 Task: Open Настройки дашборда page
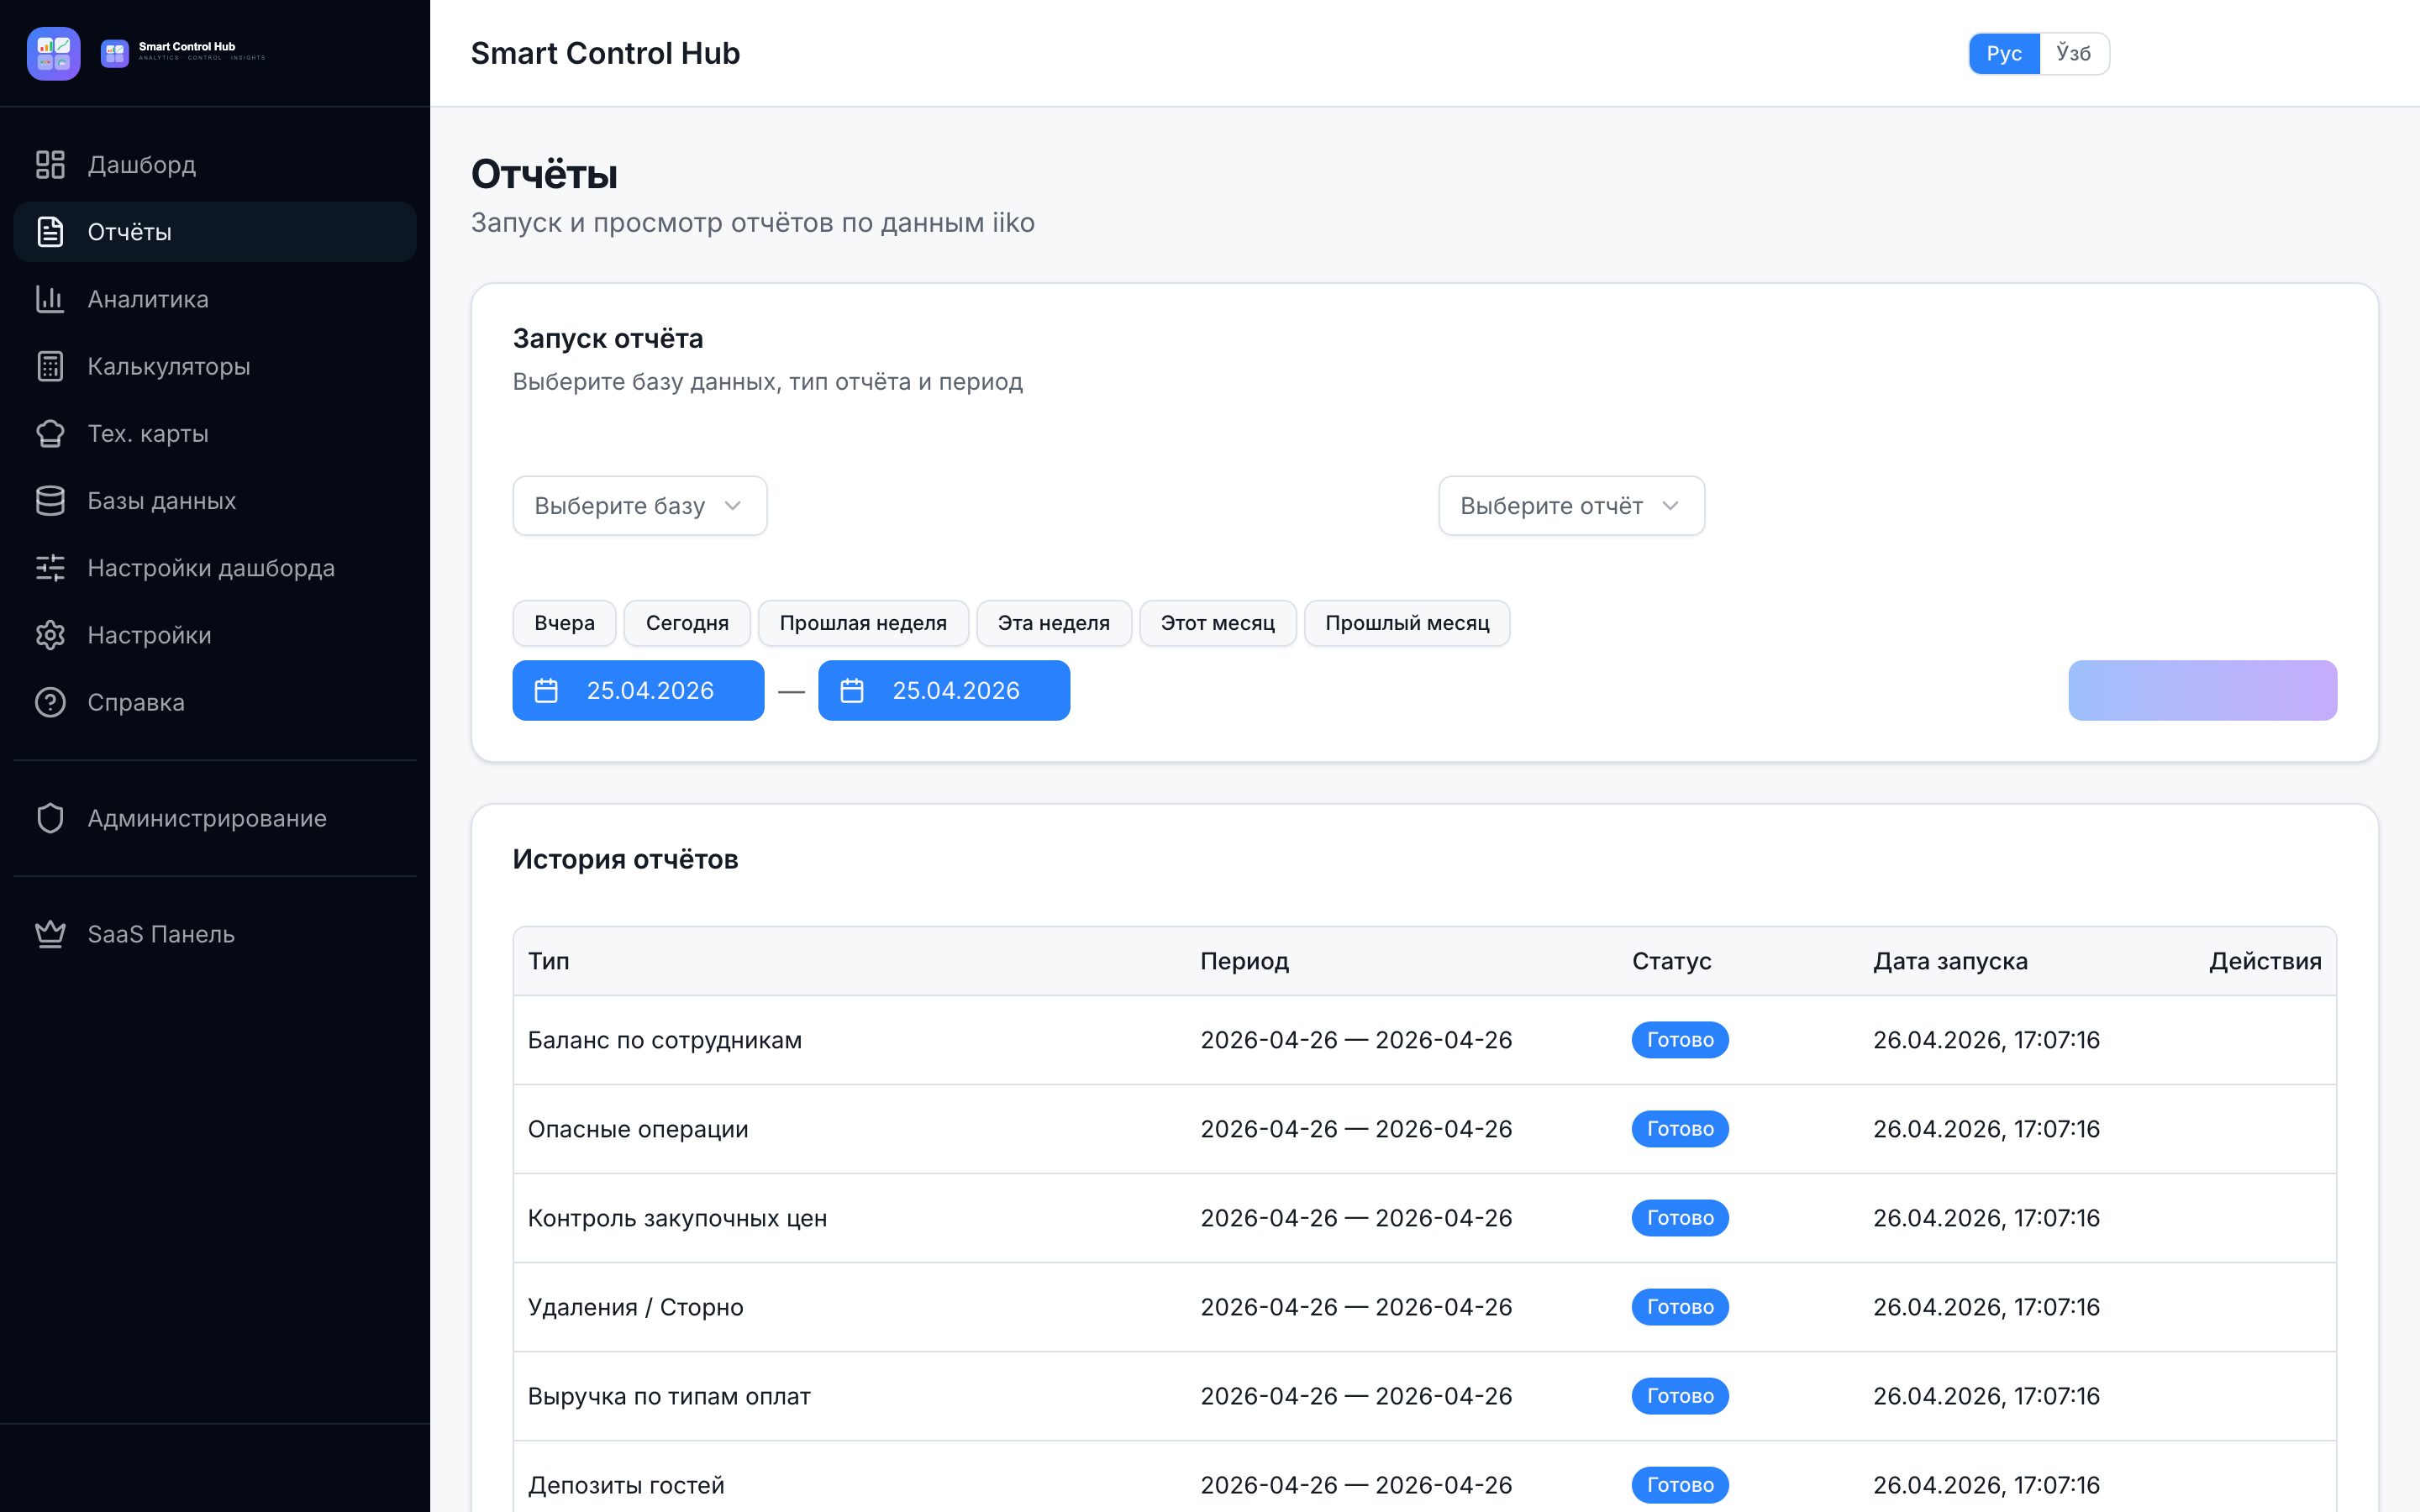click(215, 568)
